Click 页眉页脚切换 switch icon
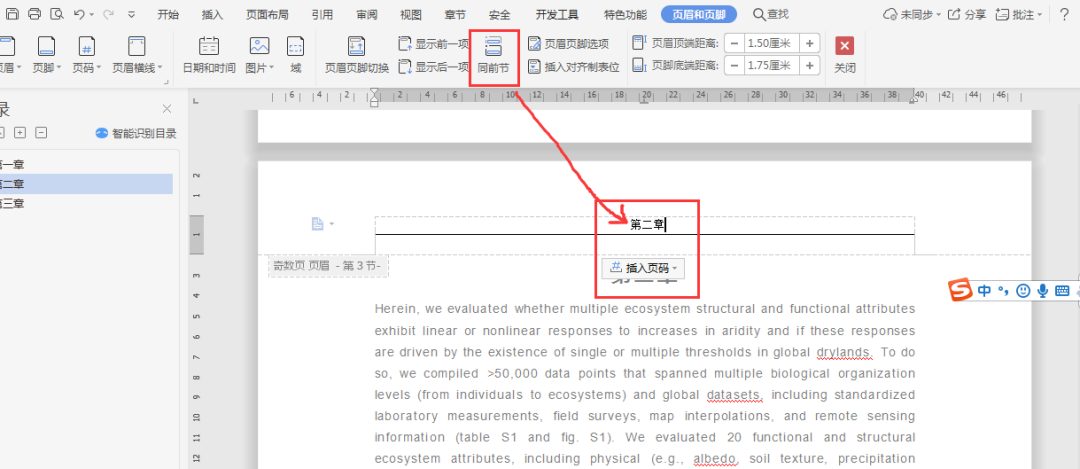This screenshot has width=1080, height=469. (357, 54)
